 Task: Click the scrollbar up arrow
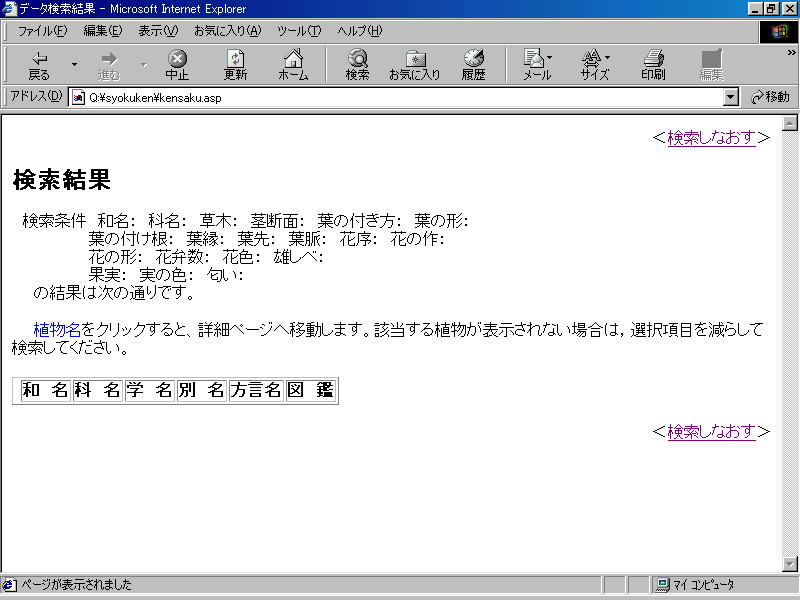click(790, 123)
